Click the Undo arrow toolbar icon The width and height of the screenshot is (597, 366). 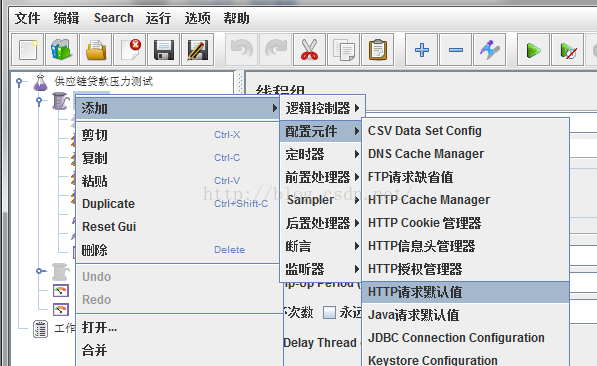(242, 50)
